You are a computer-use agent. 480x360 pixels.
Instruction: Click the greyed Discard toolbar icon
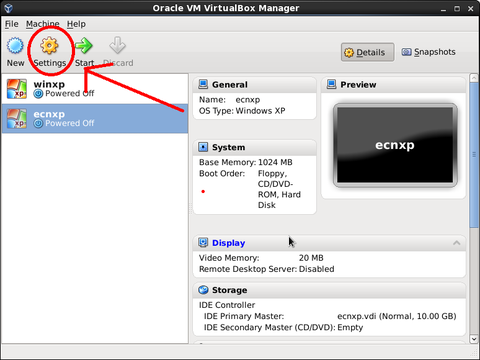pos(117,45)
